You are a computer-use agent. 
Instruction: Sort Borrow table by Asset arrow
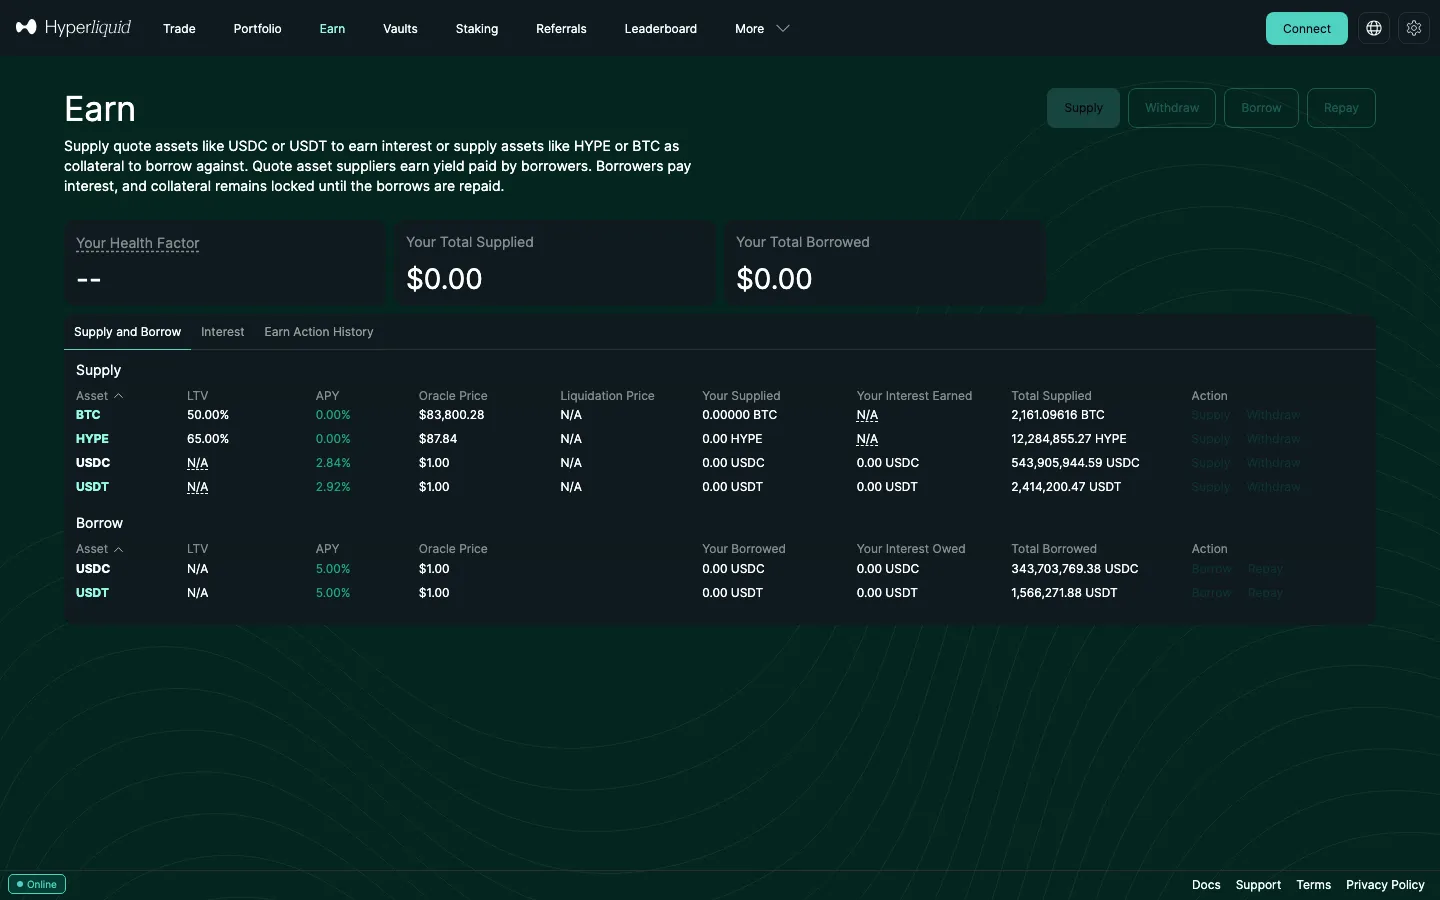point(119,549)
